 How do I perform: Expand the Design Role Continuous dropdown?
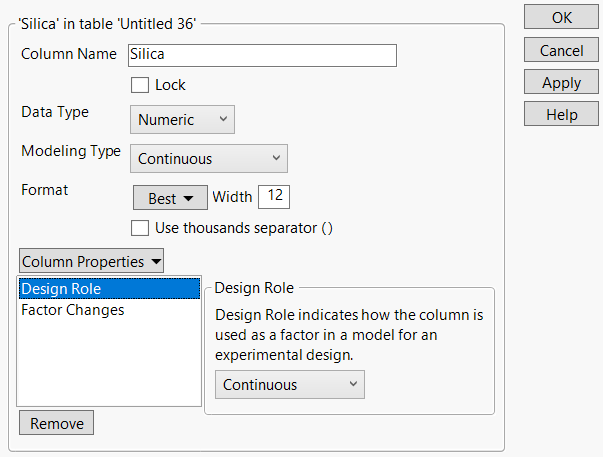[290, 385]
